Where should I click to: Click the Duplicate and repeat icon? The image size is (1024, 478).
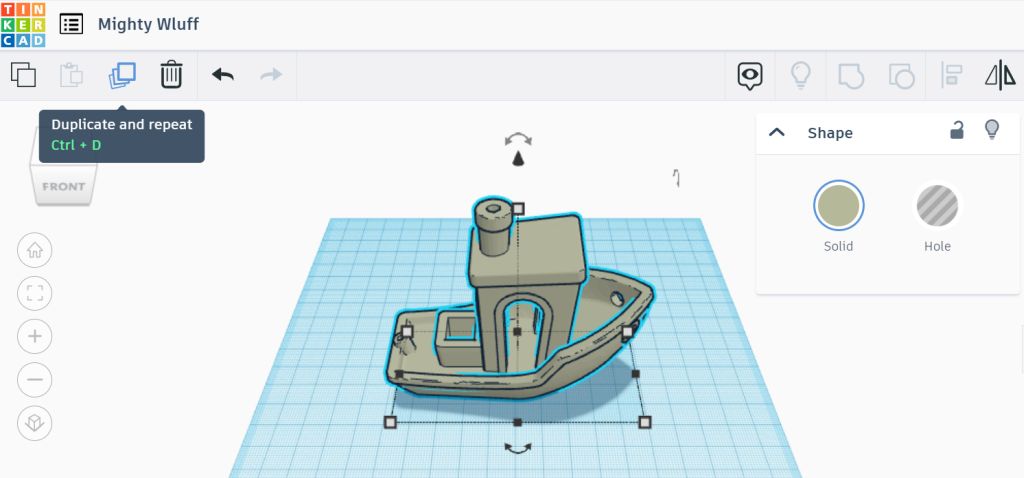pos(122,75)
